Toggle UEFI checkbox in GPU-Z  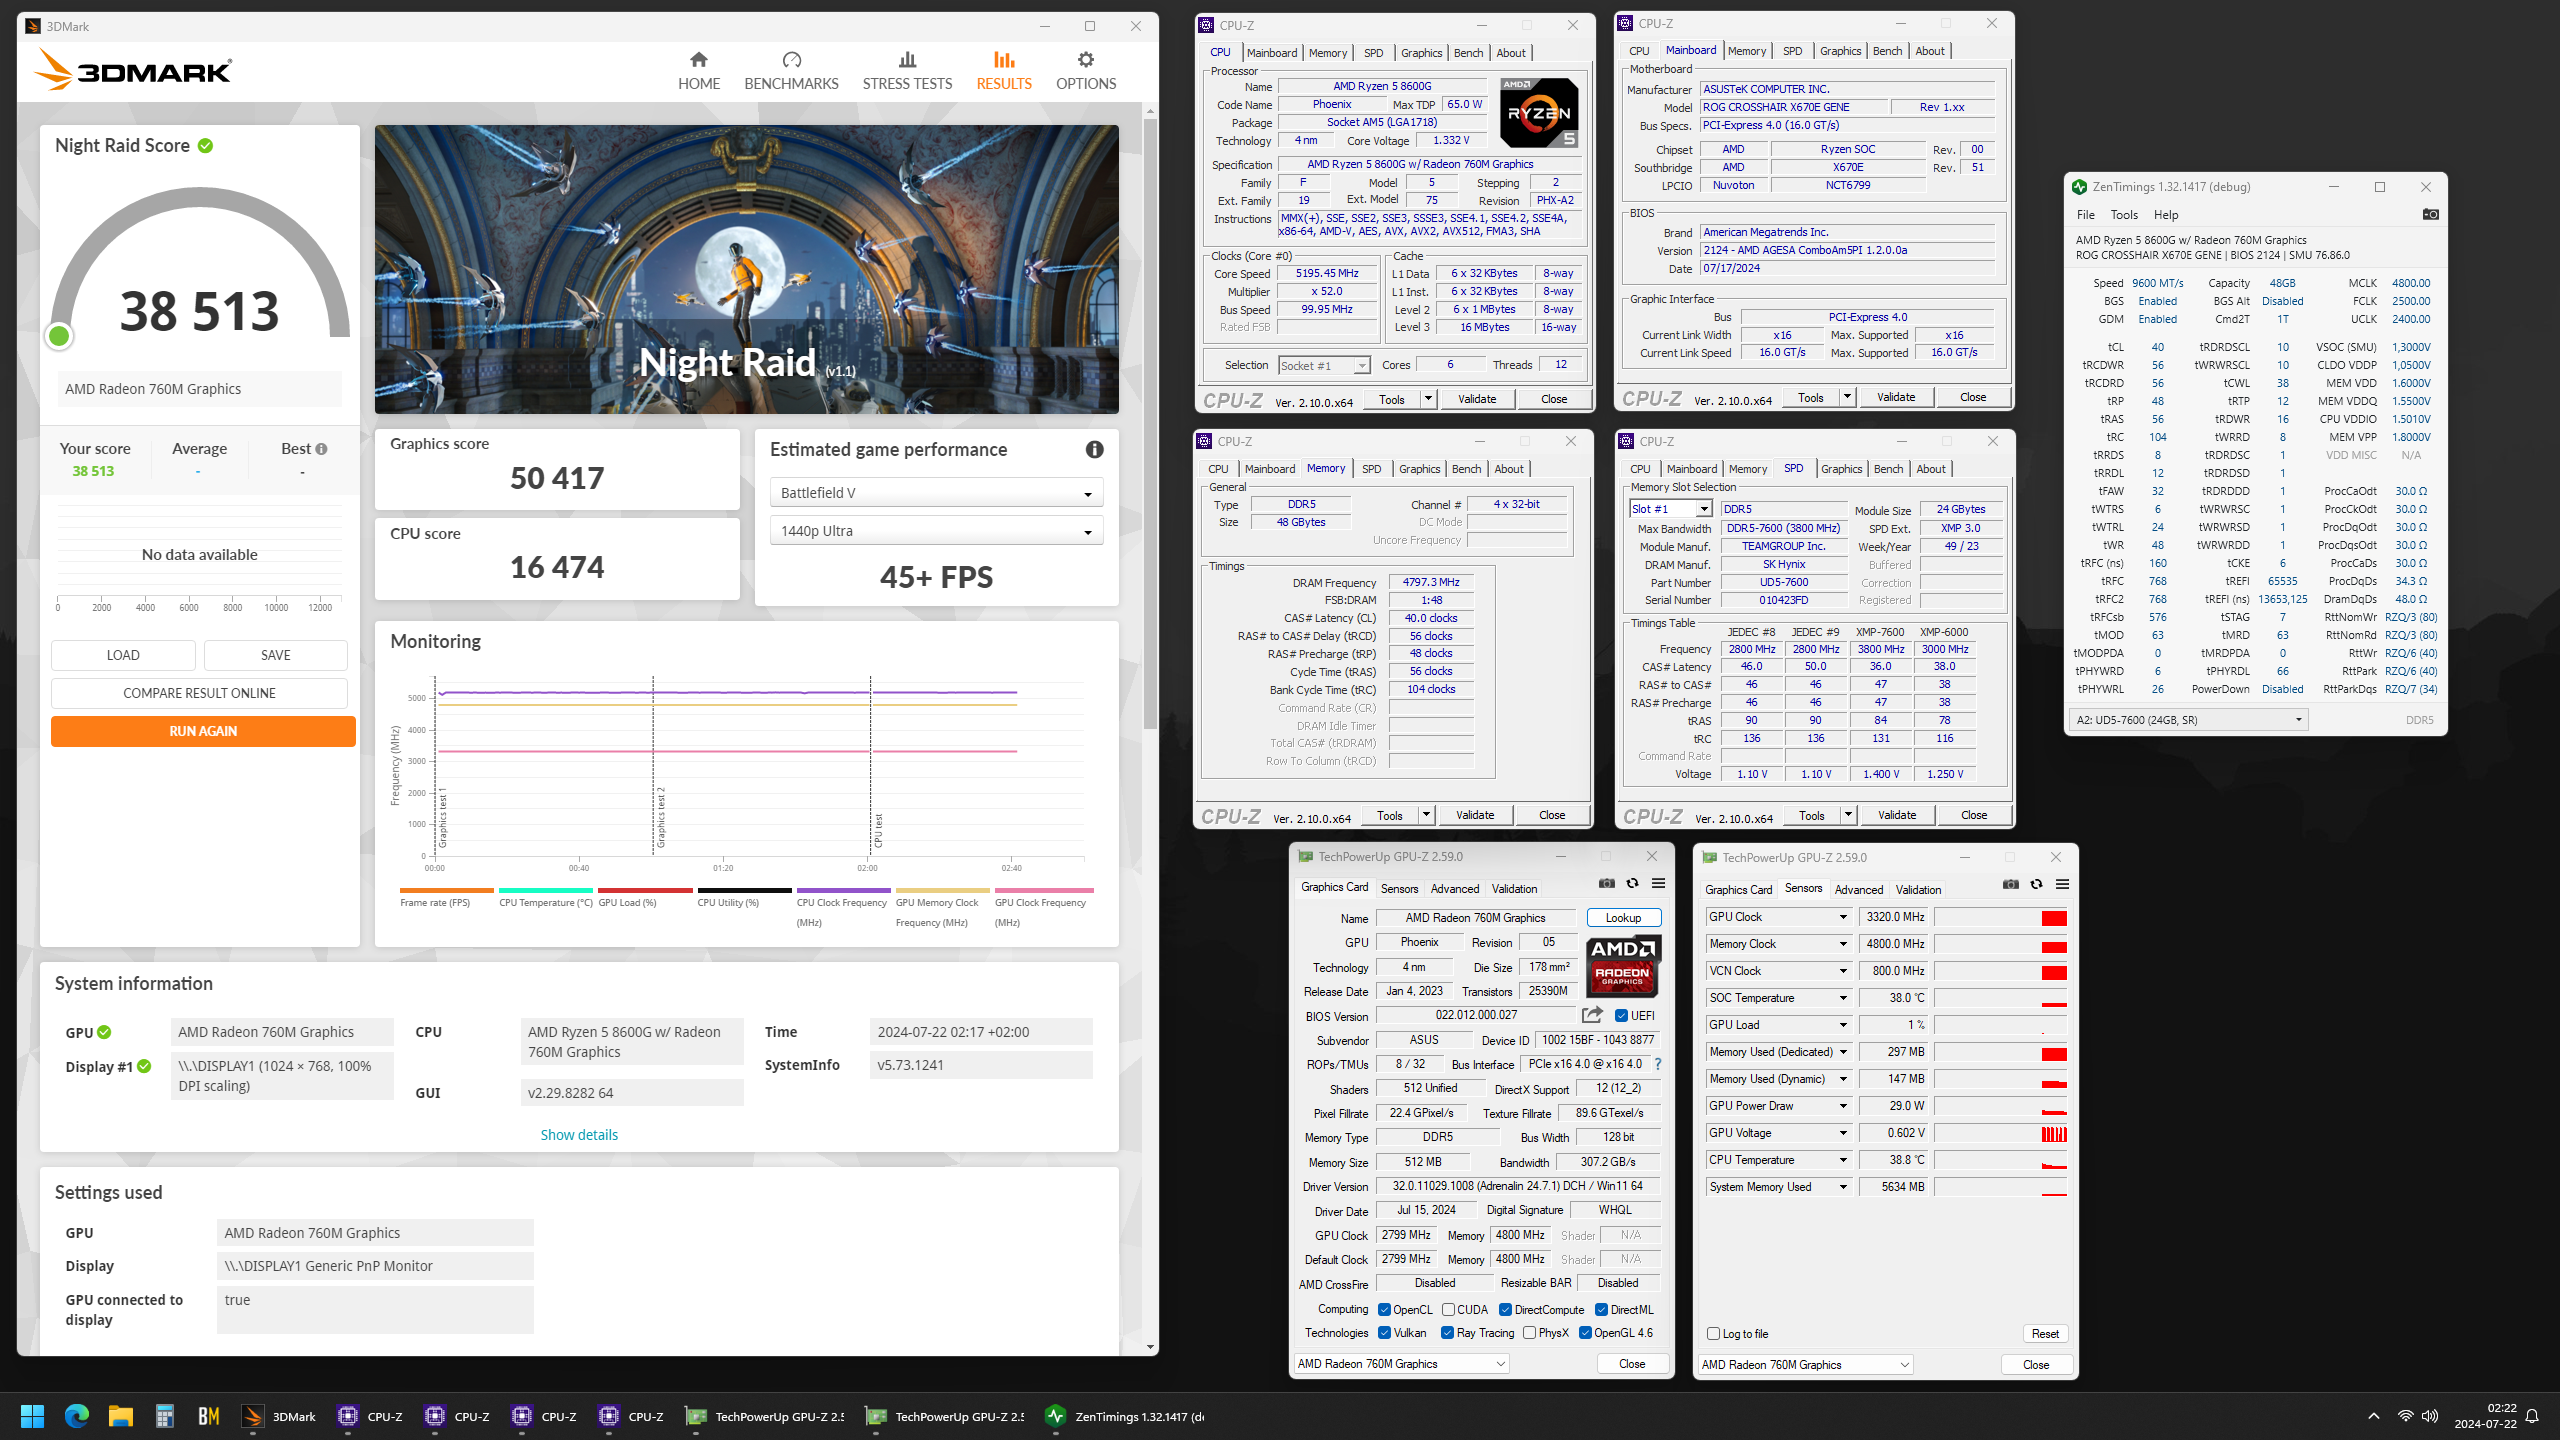(1622, 1016)
